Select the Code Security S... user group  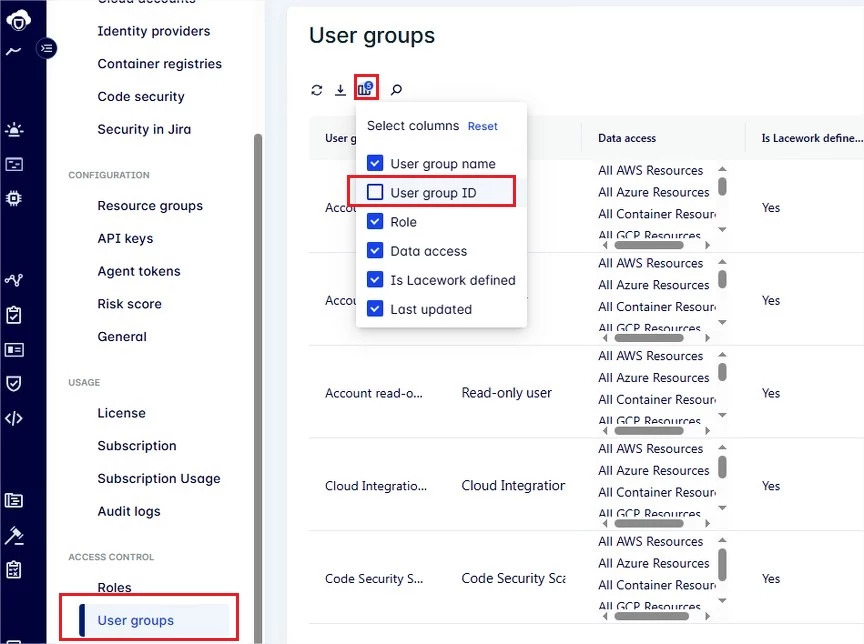coord(374,578)
